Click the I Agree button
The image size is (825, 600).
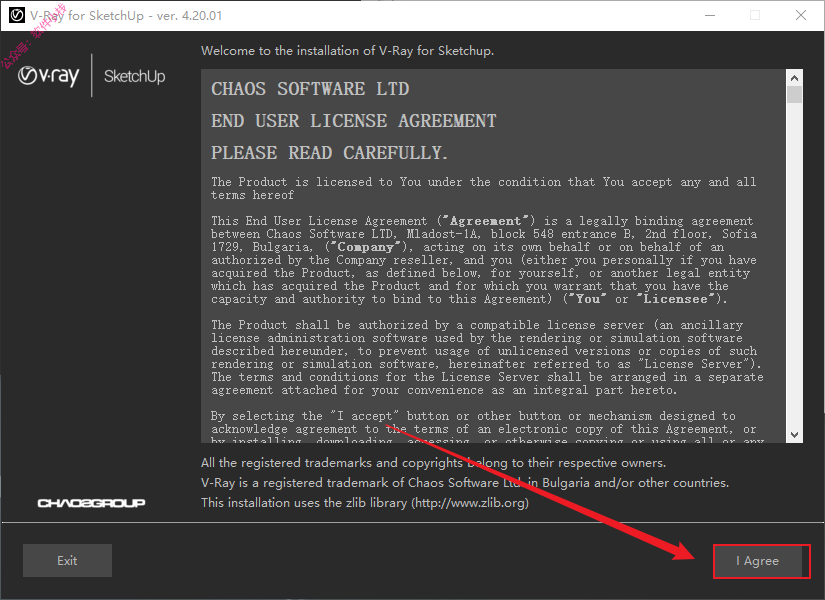tap(758, 561)
